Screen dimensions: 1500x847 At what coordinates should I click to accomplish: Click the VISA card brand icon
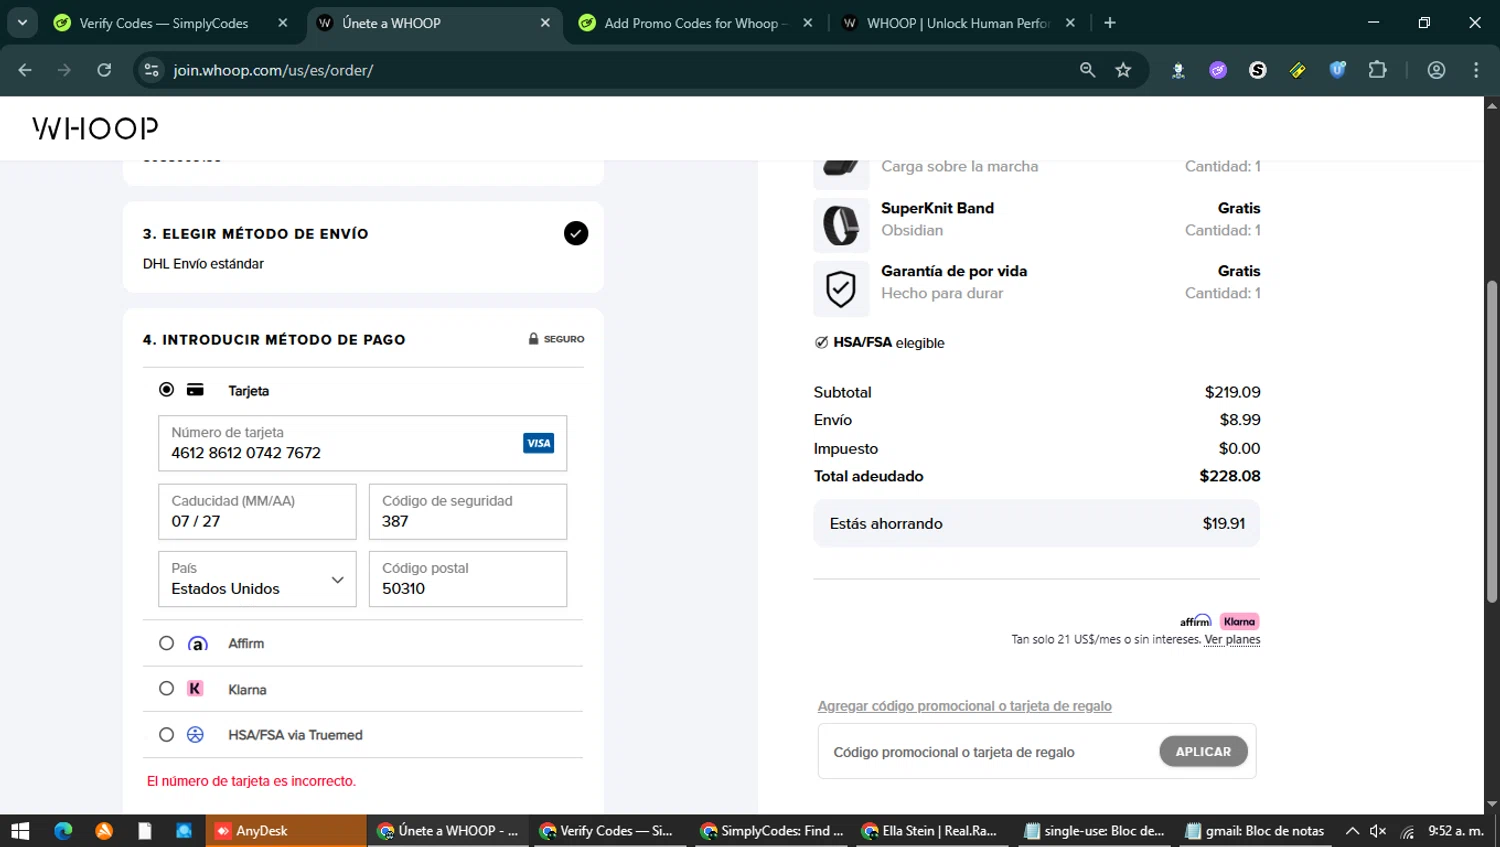click(x=538, y=443)
